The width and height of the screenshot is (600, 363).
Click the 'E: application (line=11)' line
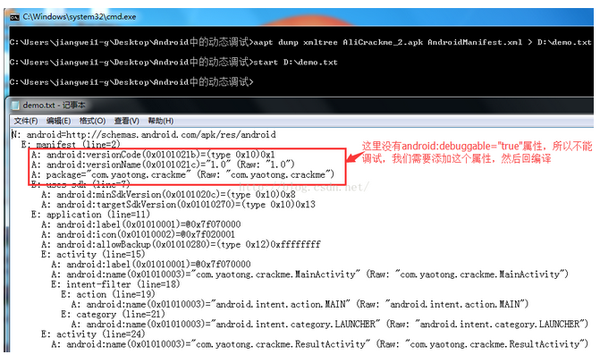pyautogui.click(x=91, y=214)
